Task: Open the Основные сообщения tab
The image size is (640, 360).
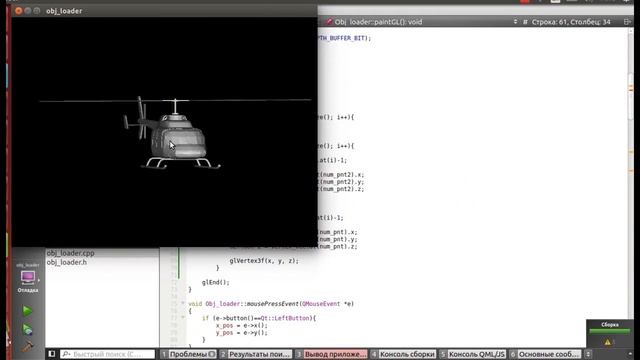Action: [545, 354]
